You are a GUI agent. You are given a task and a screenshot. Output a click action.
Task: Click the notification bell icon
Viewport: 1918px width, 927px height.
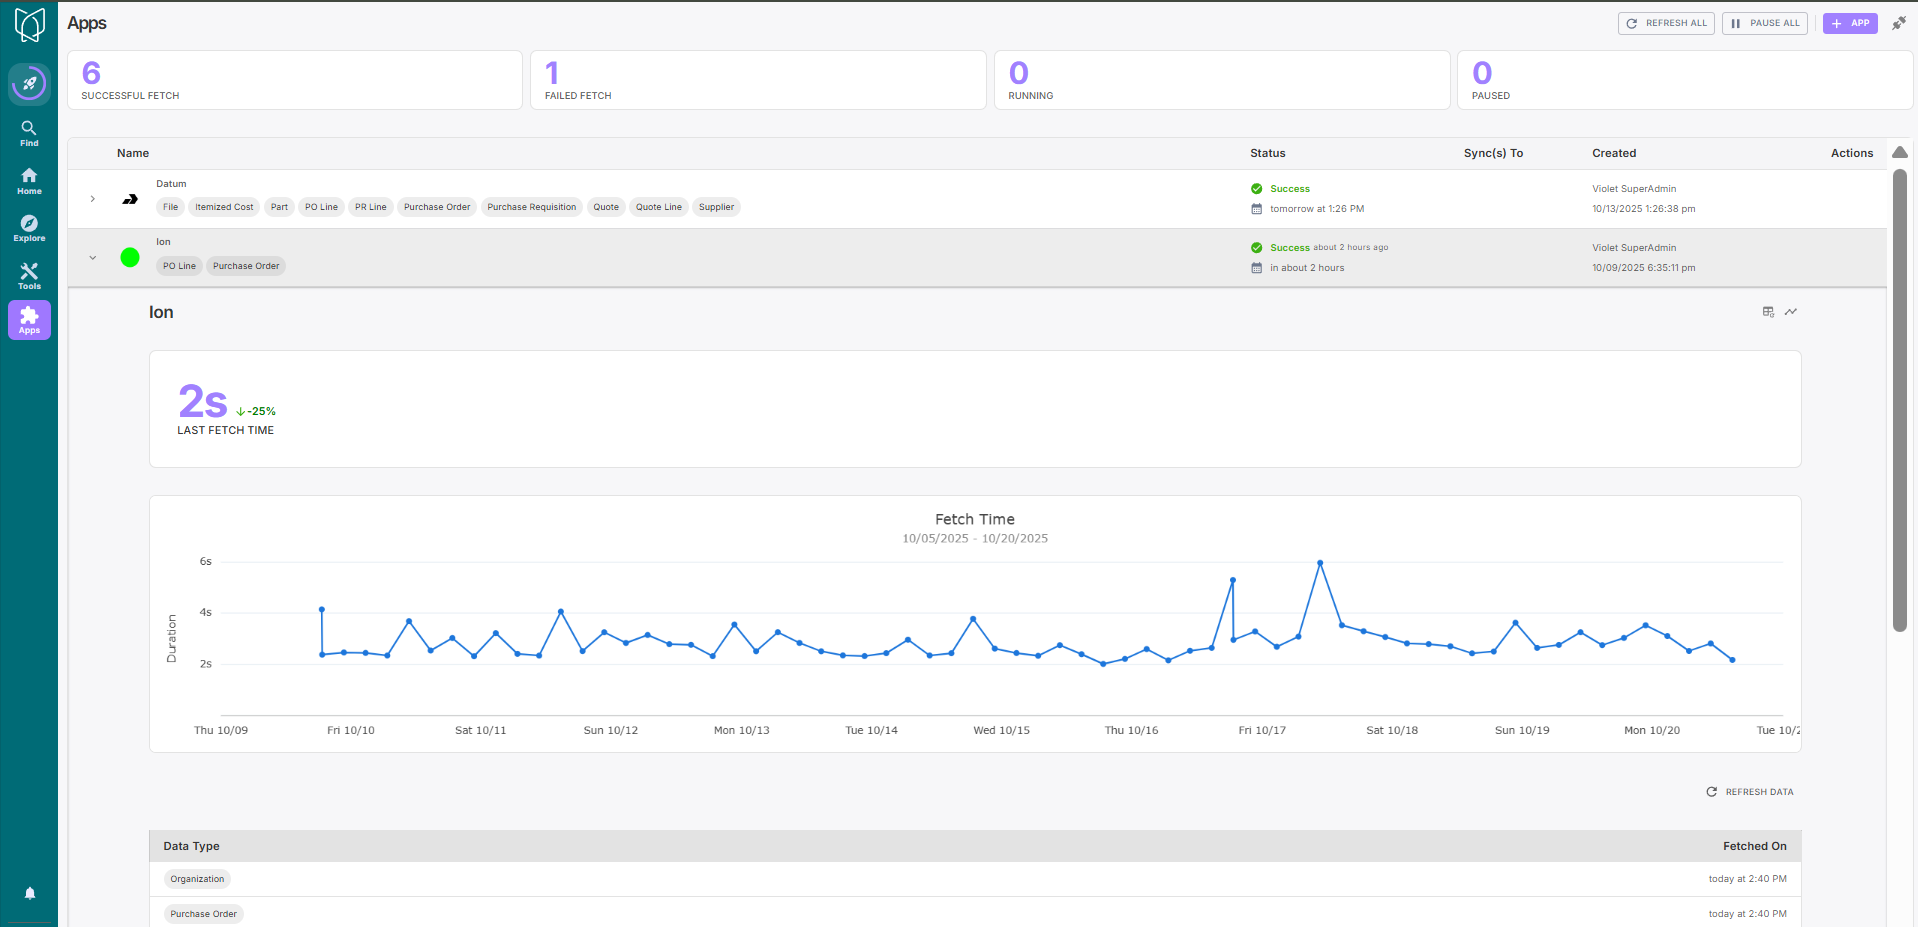tap(30, 893)
